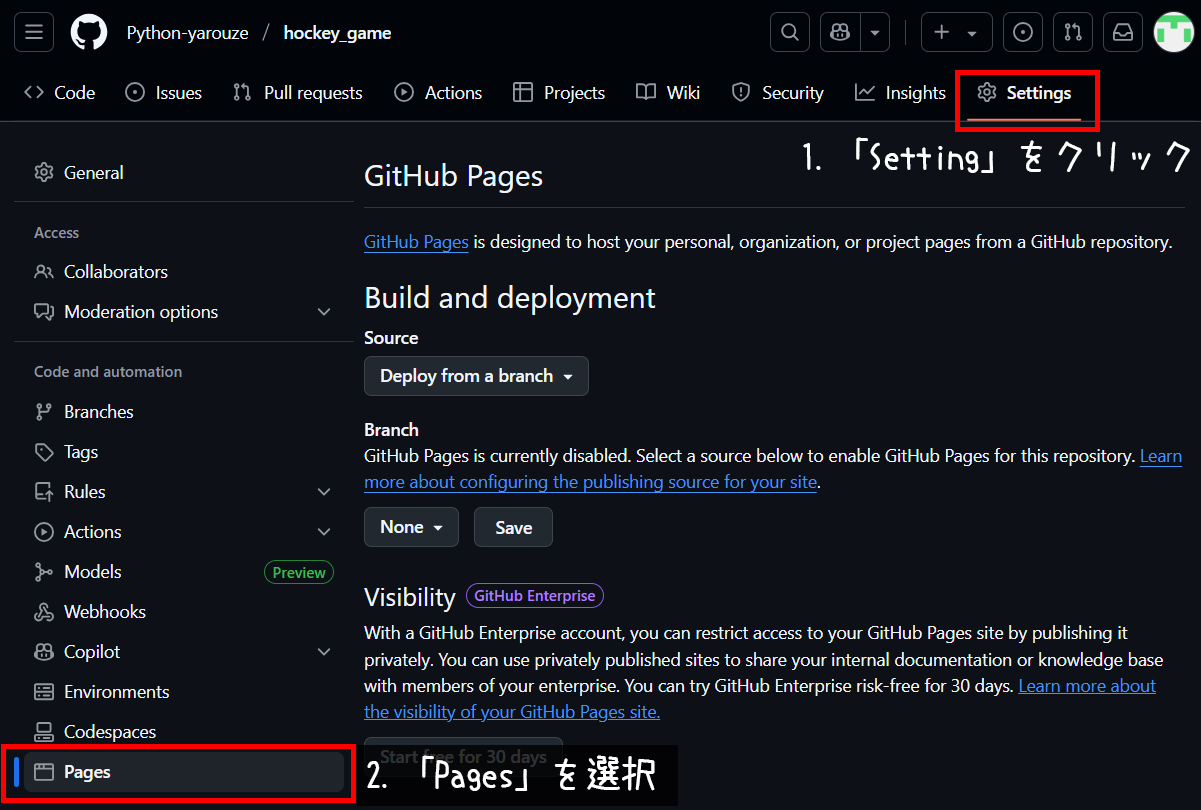Open Copilot chat icon in header
The width and height of the screenshot is (1201, 810).
840,33
